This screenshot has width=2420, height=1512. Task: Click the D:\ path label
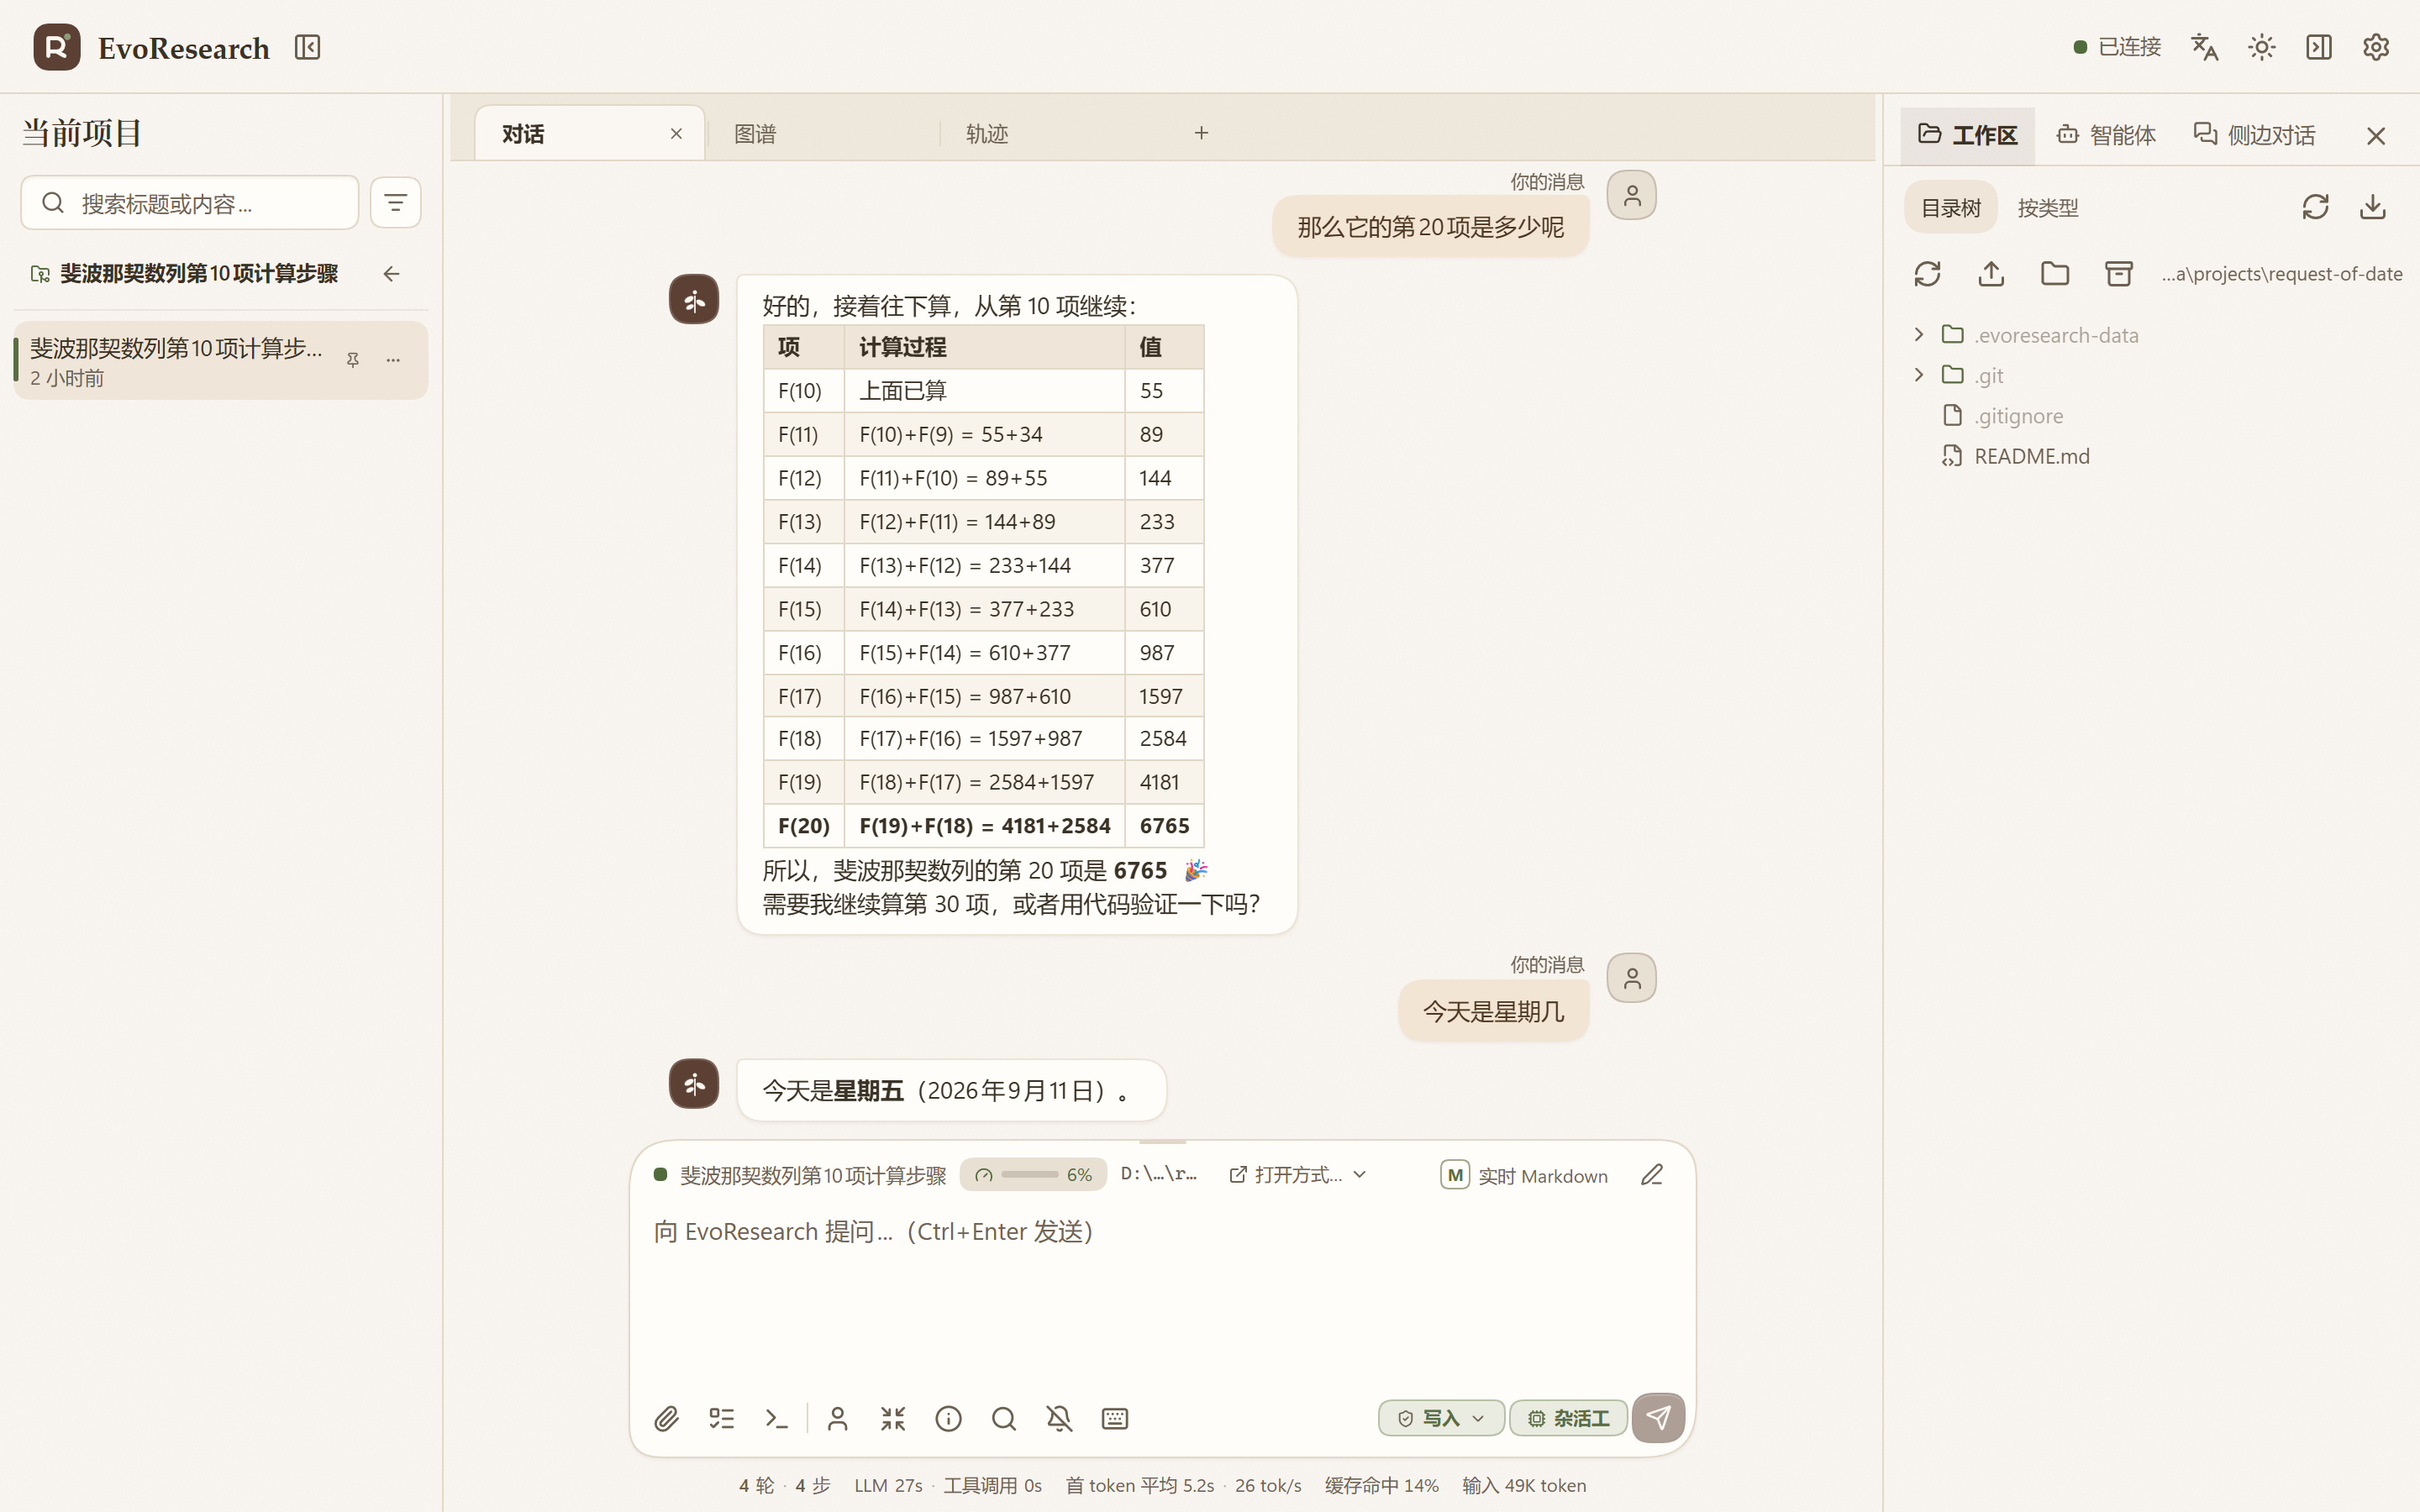click(1159, 1174)
